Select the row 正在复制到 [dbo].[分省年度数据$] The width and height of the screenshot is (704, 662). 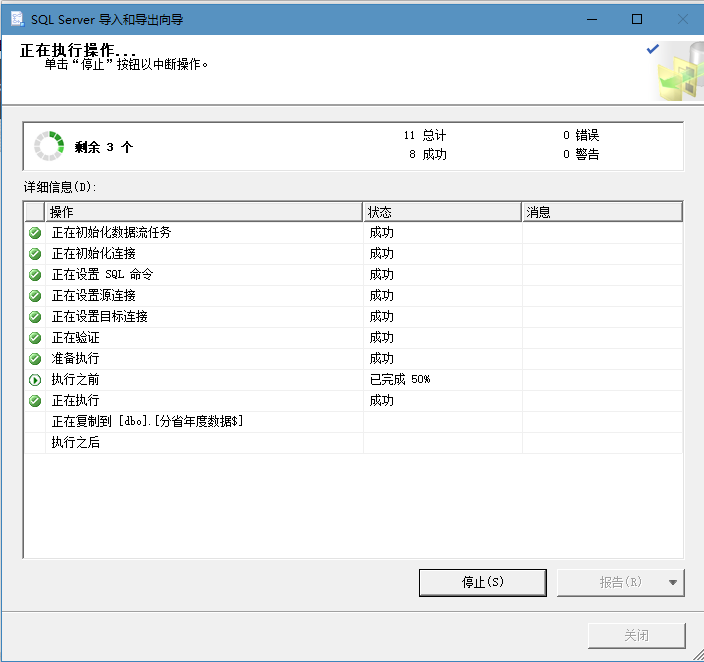click(x=354, y=421)
